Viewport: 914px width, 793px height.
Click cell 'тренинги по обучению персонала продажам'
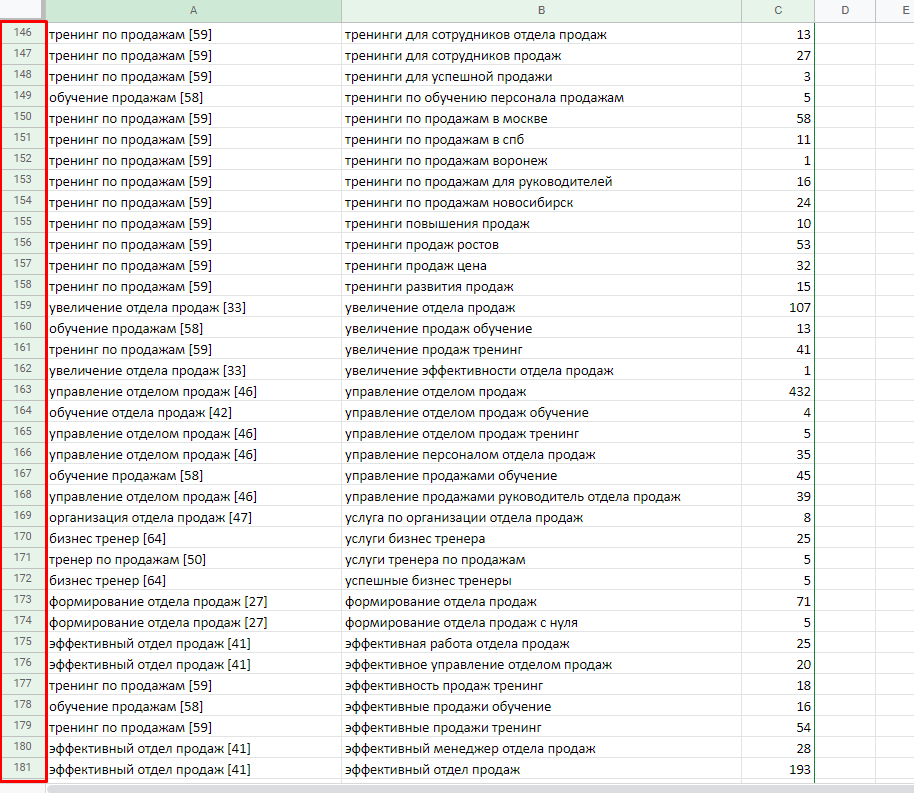tap(541, 98)
